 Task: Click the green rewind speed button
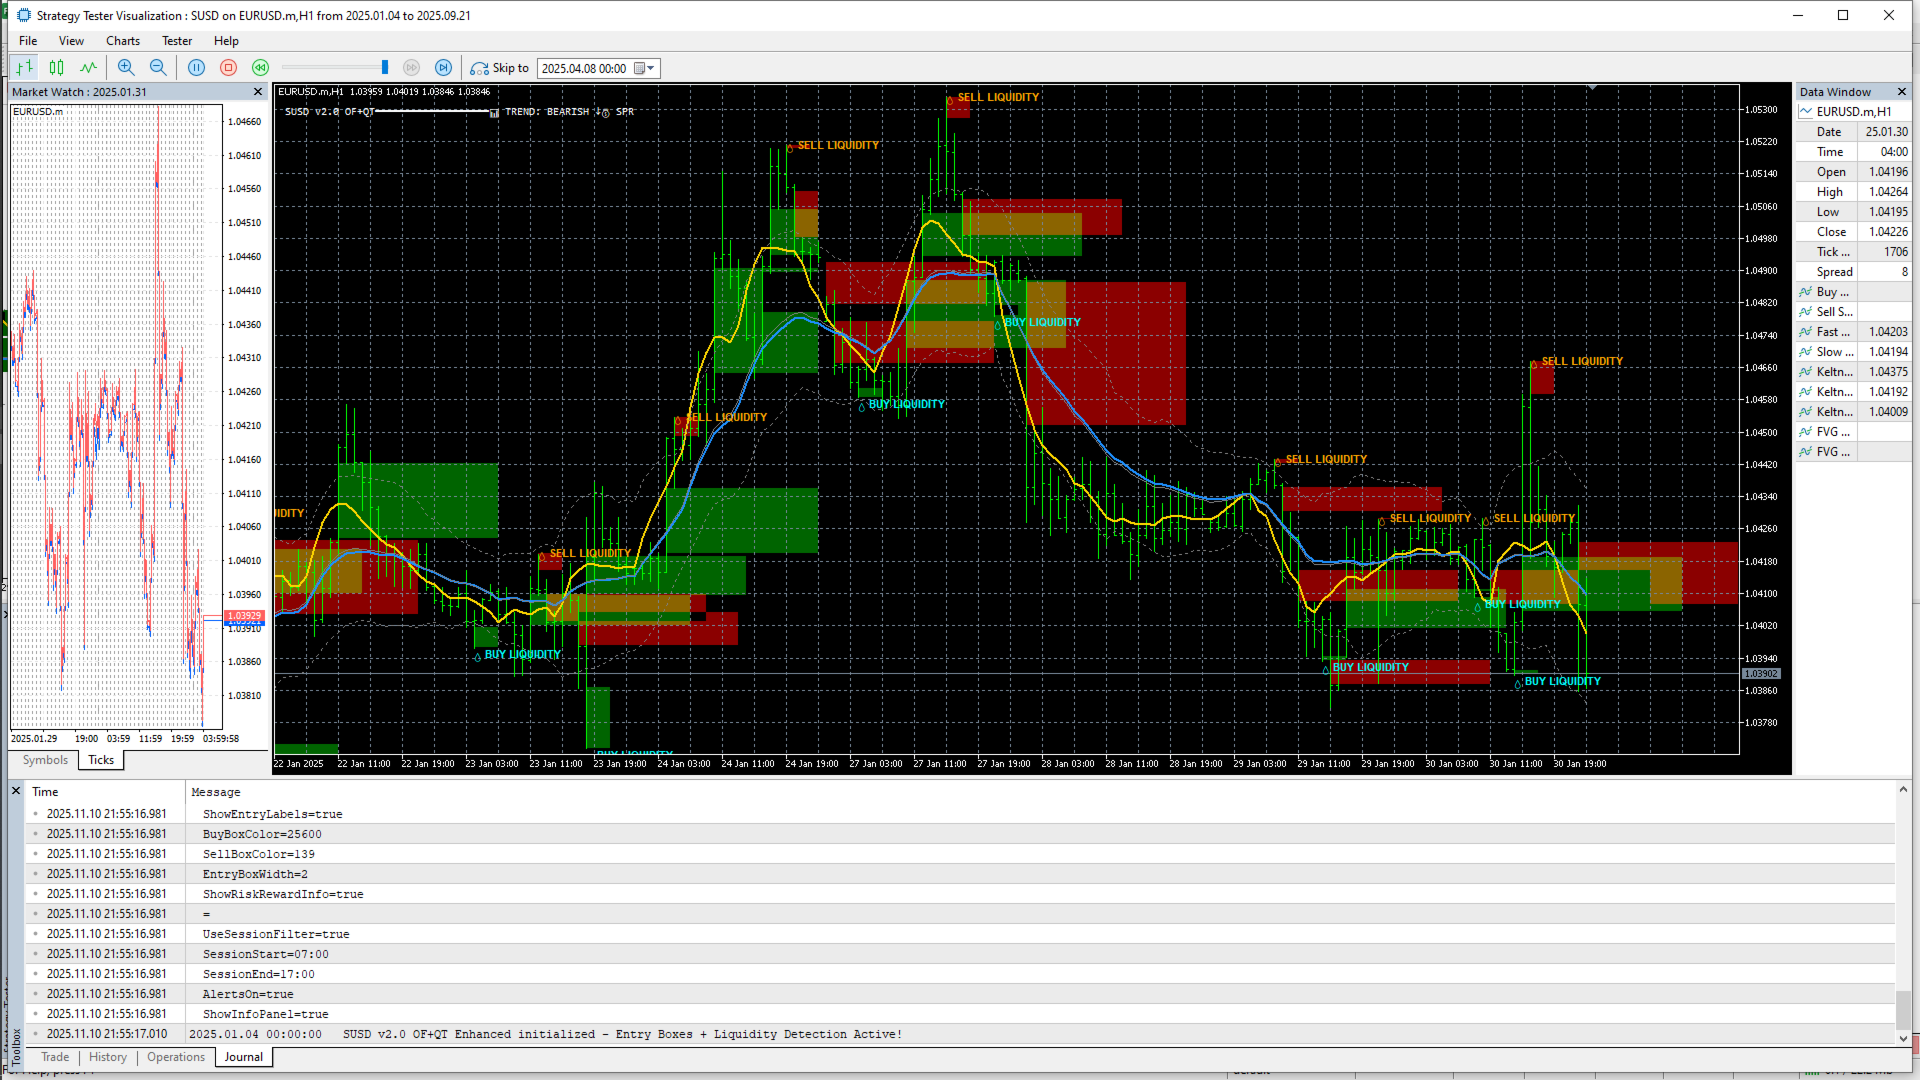261,68
